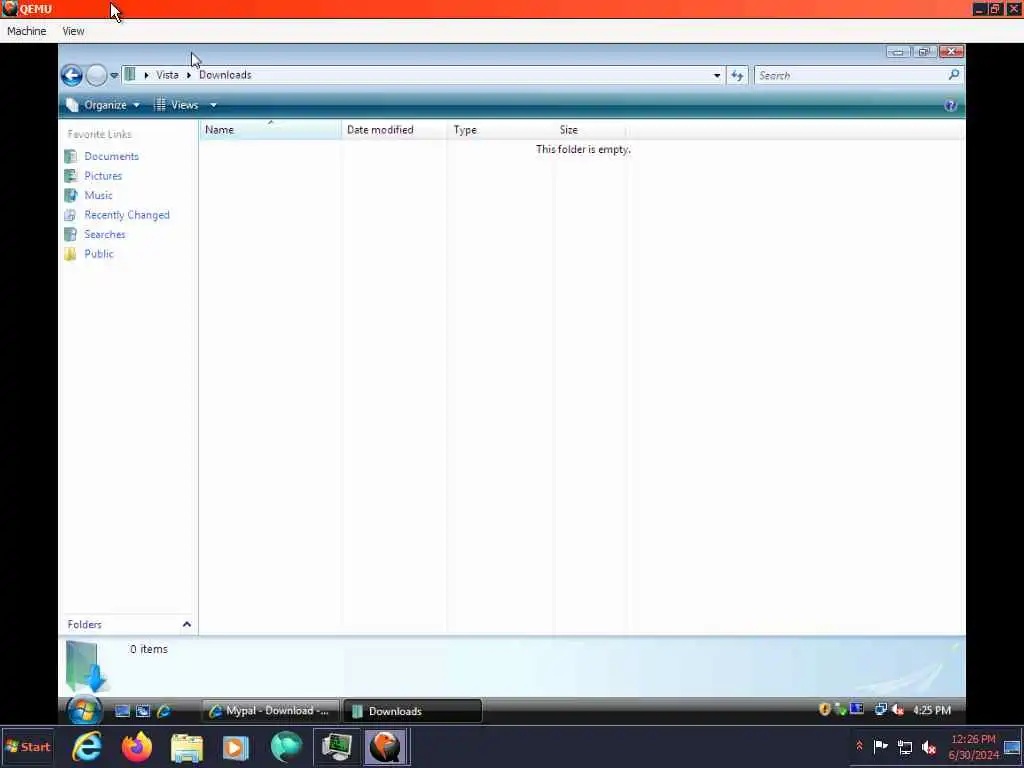Sort by the Type column header
The width and height of the screenshot is (1024, 768).
pos(500,129)
